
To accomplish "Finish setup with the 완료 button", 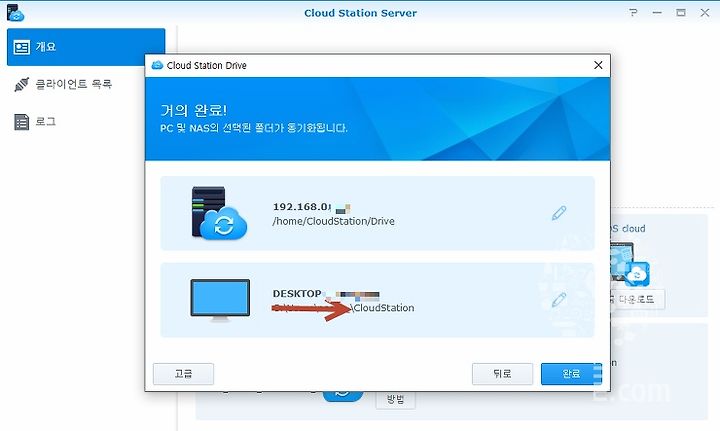I will point(571,374).
